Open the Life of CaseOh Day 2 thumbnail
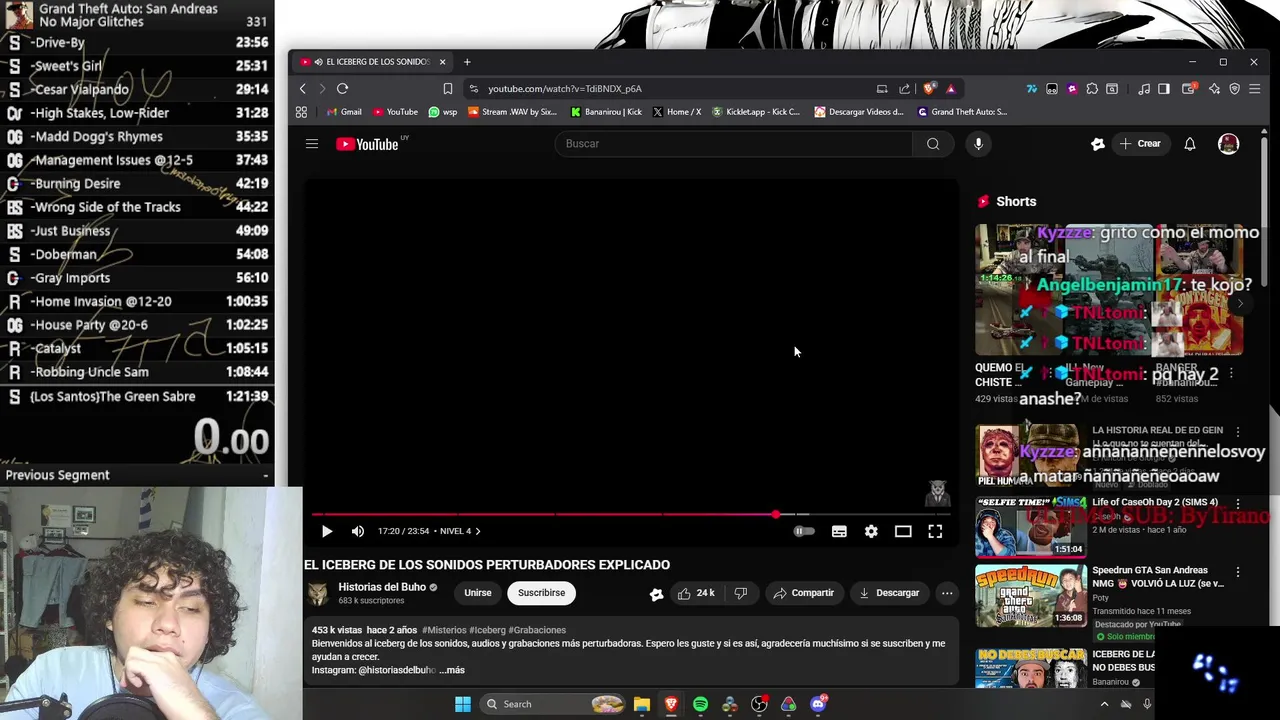 click(1030, 527)
